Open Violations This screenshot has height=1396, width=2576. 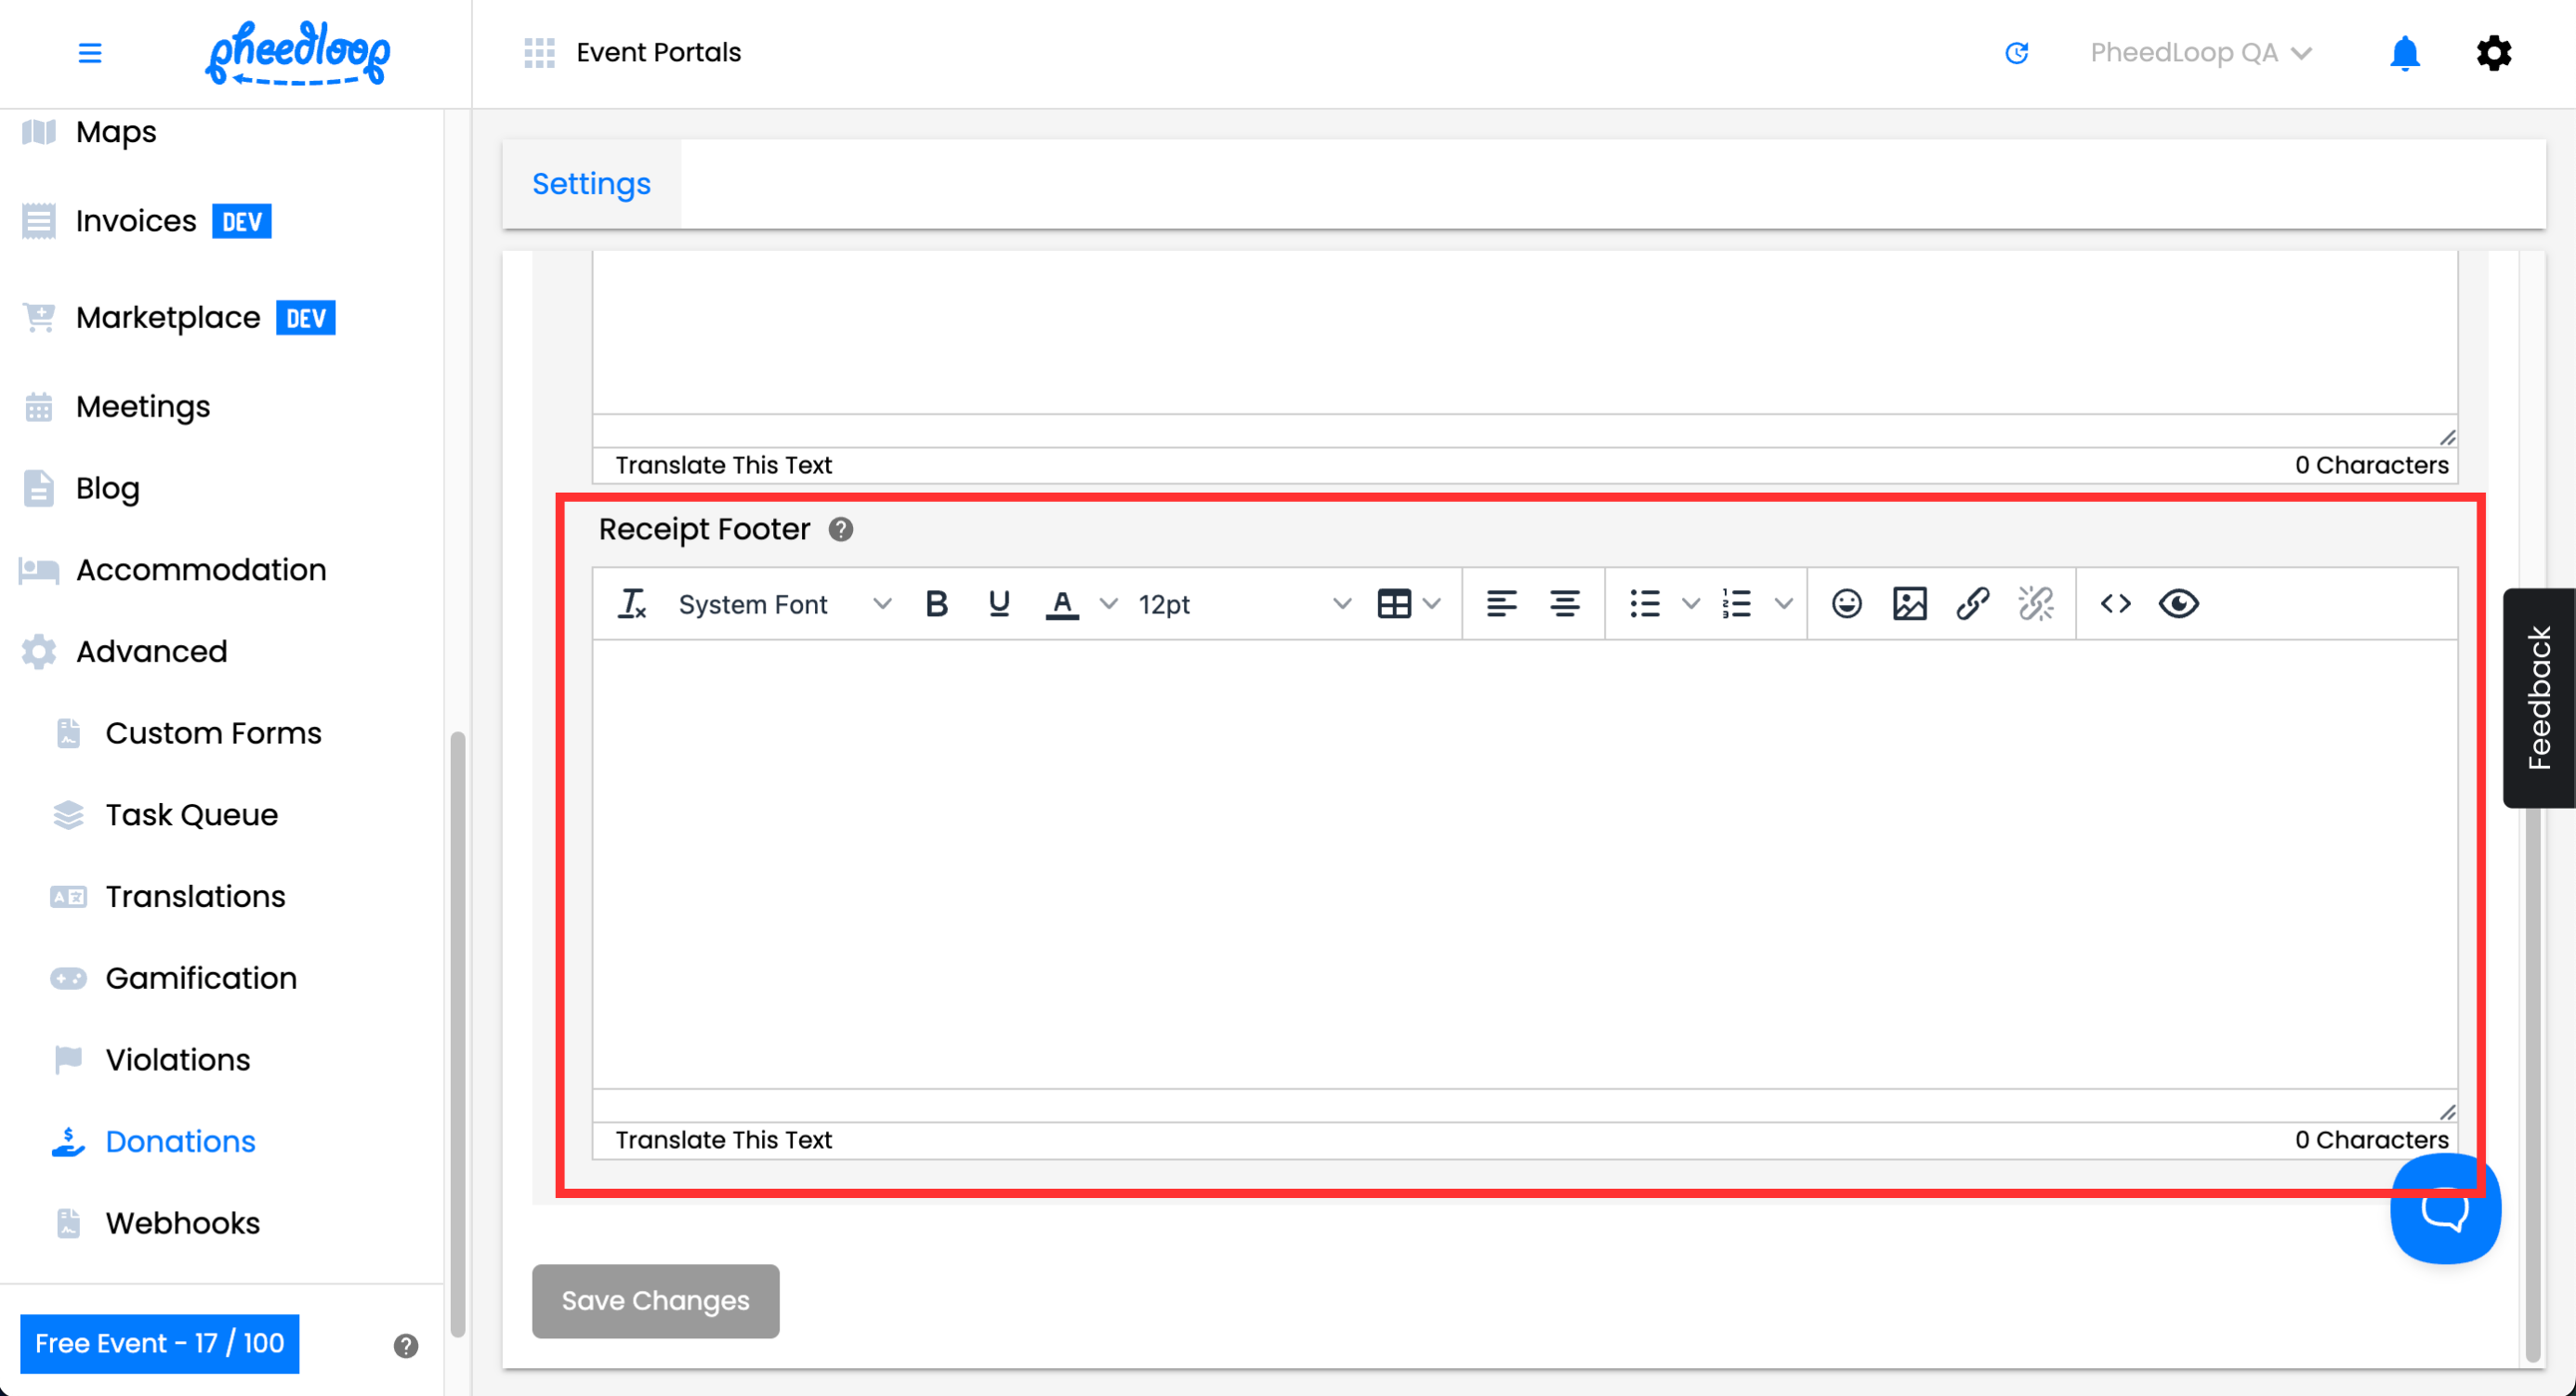[178, 1060]
